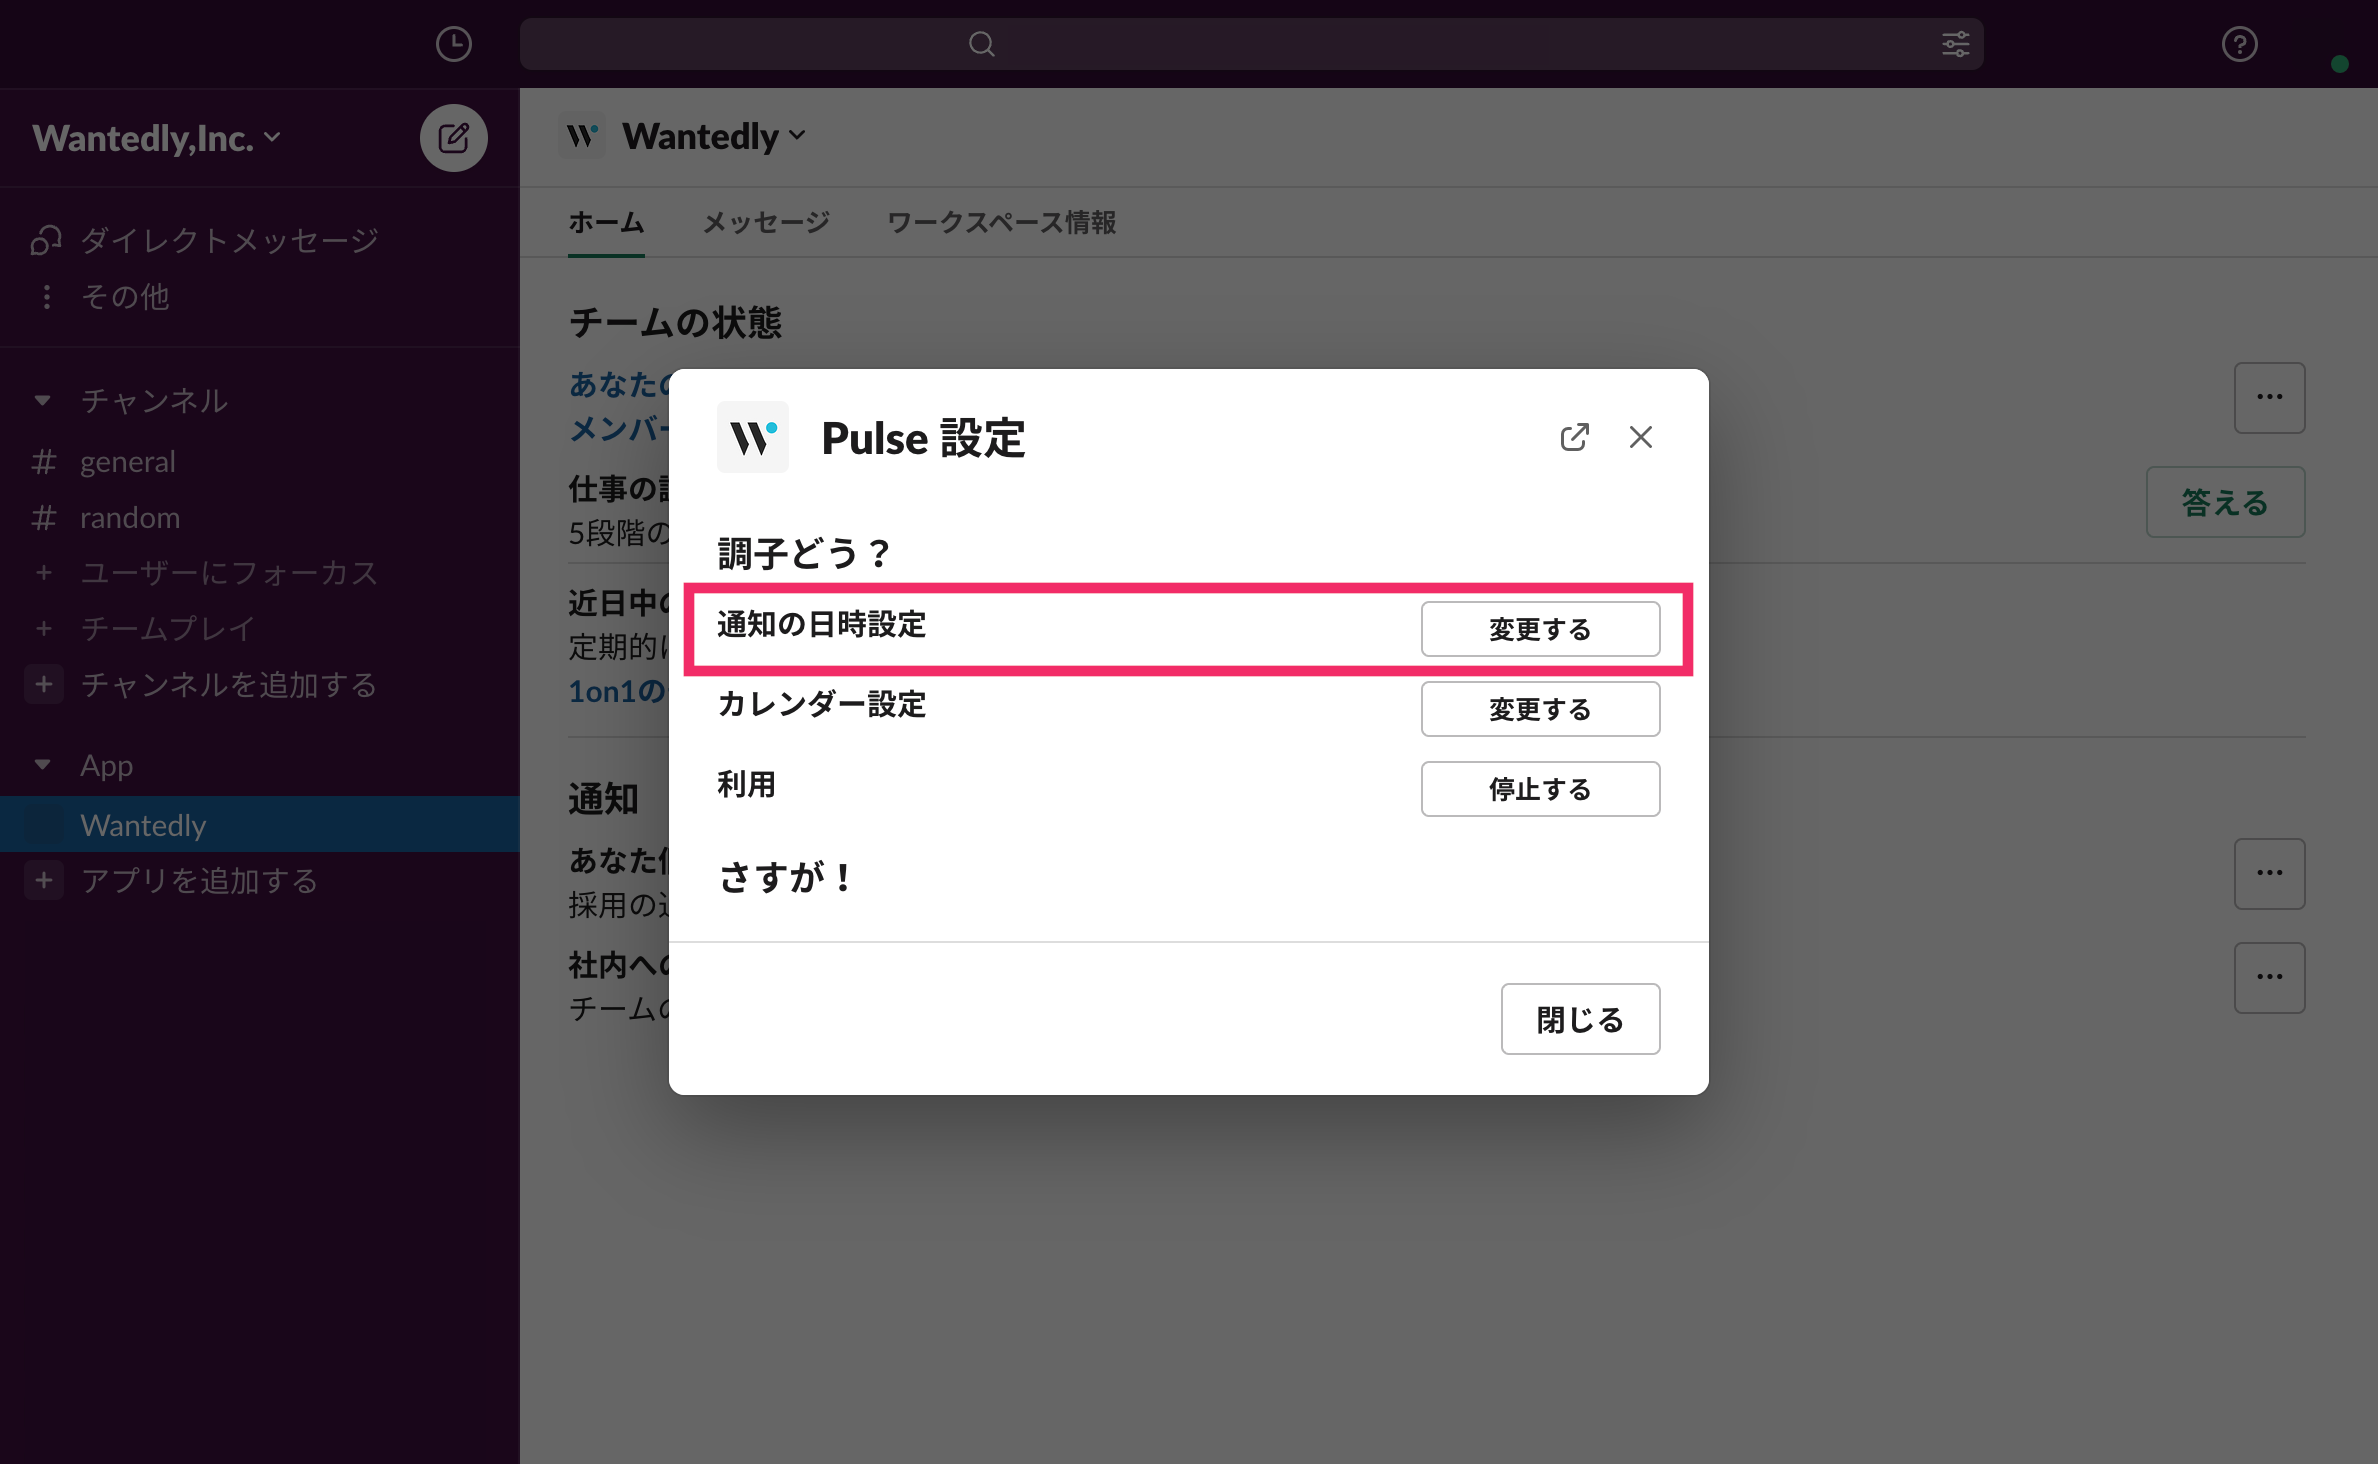The width and height of the screenshot is (2378, 1464).
Task: Click the Wantedly logo in dialog header
Action: (x=752, y=437)
